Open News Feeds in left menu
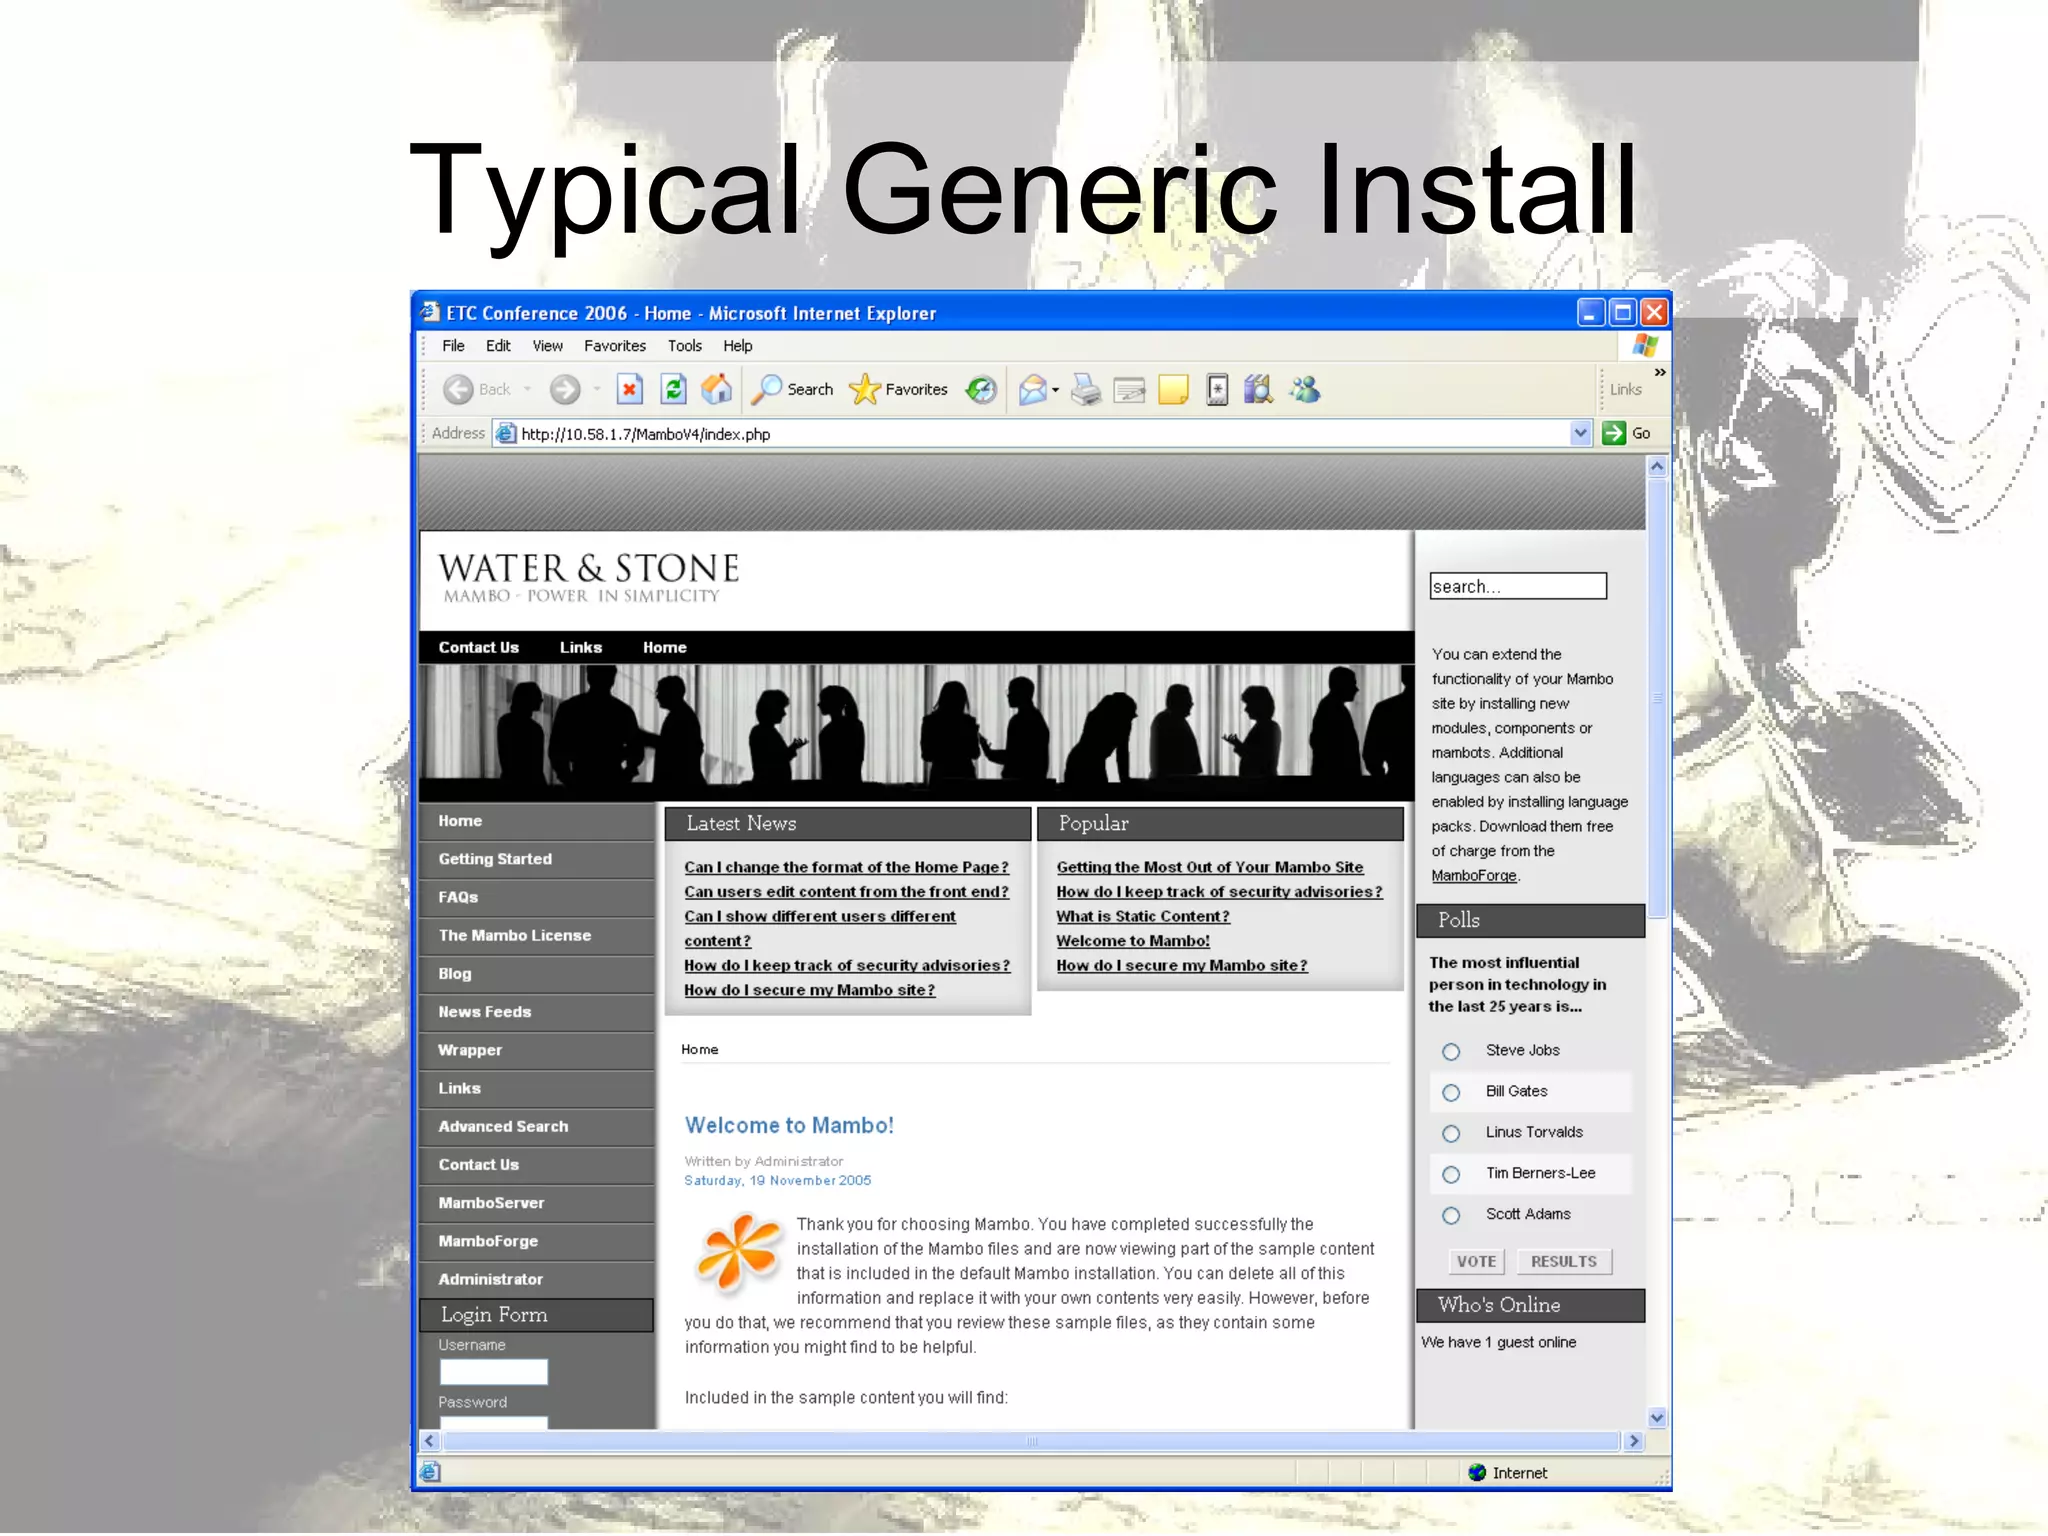 pos(536,1012)
